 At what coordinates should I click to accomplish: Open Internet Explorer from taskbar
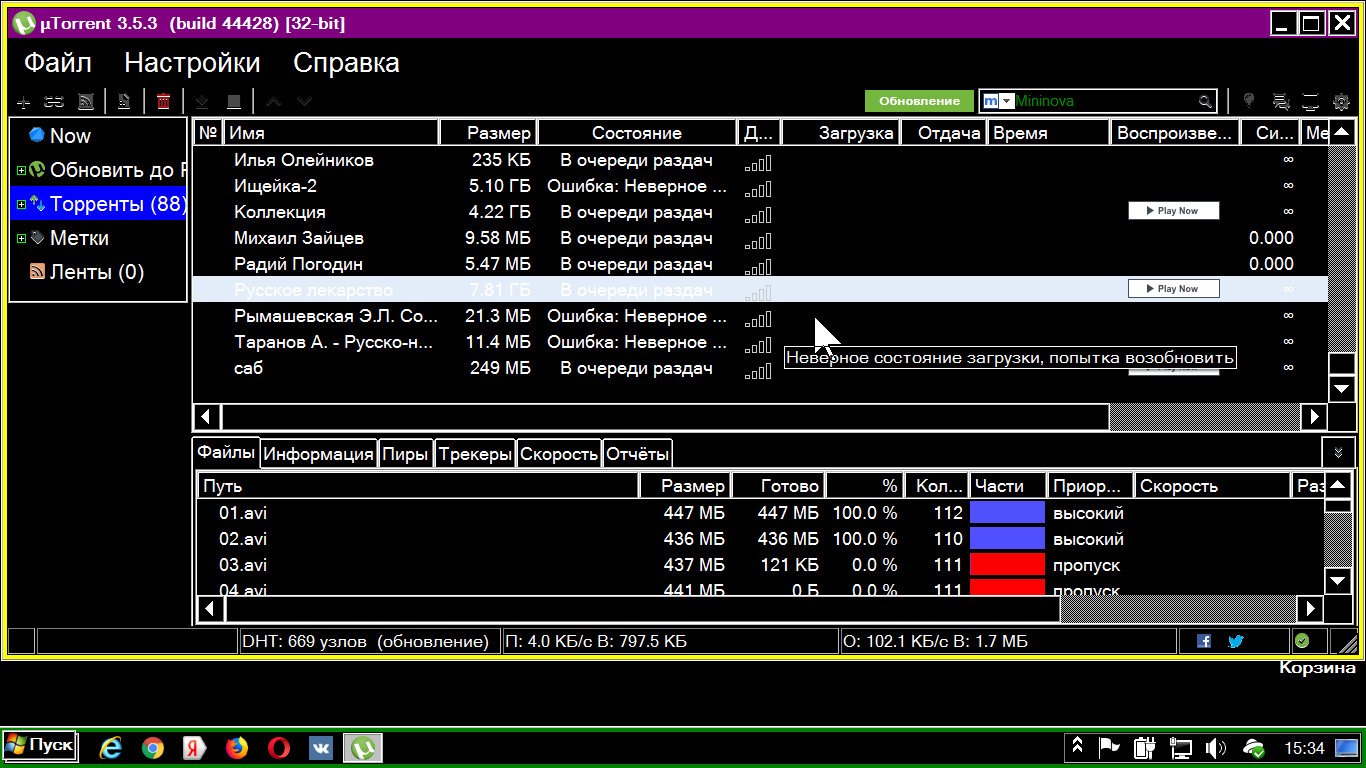coord(110,747)
